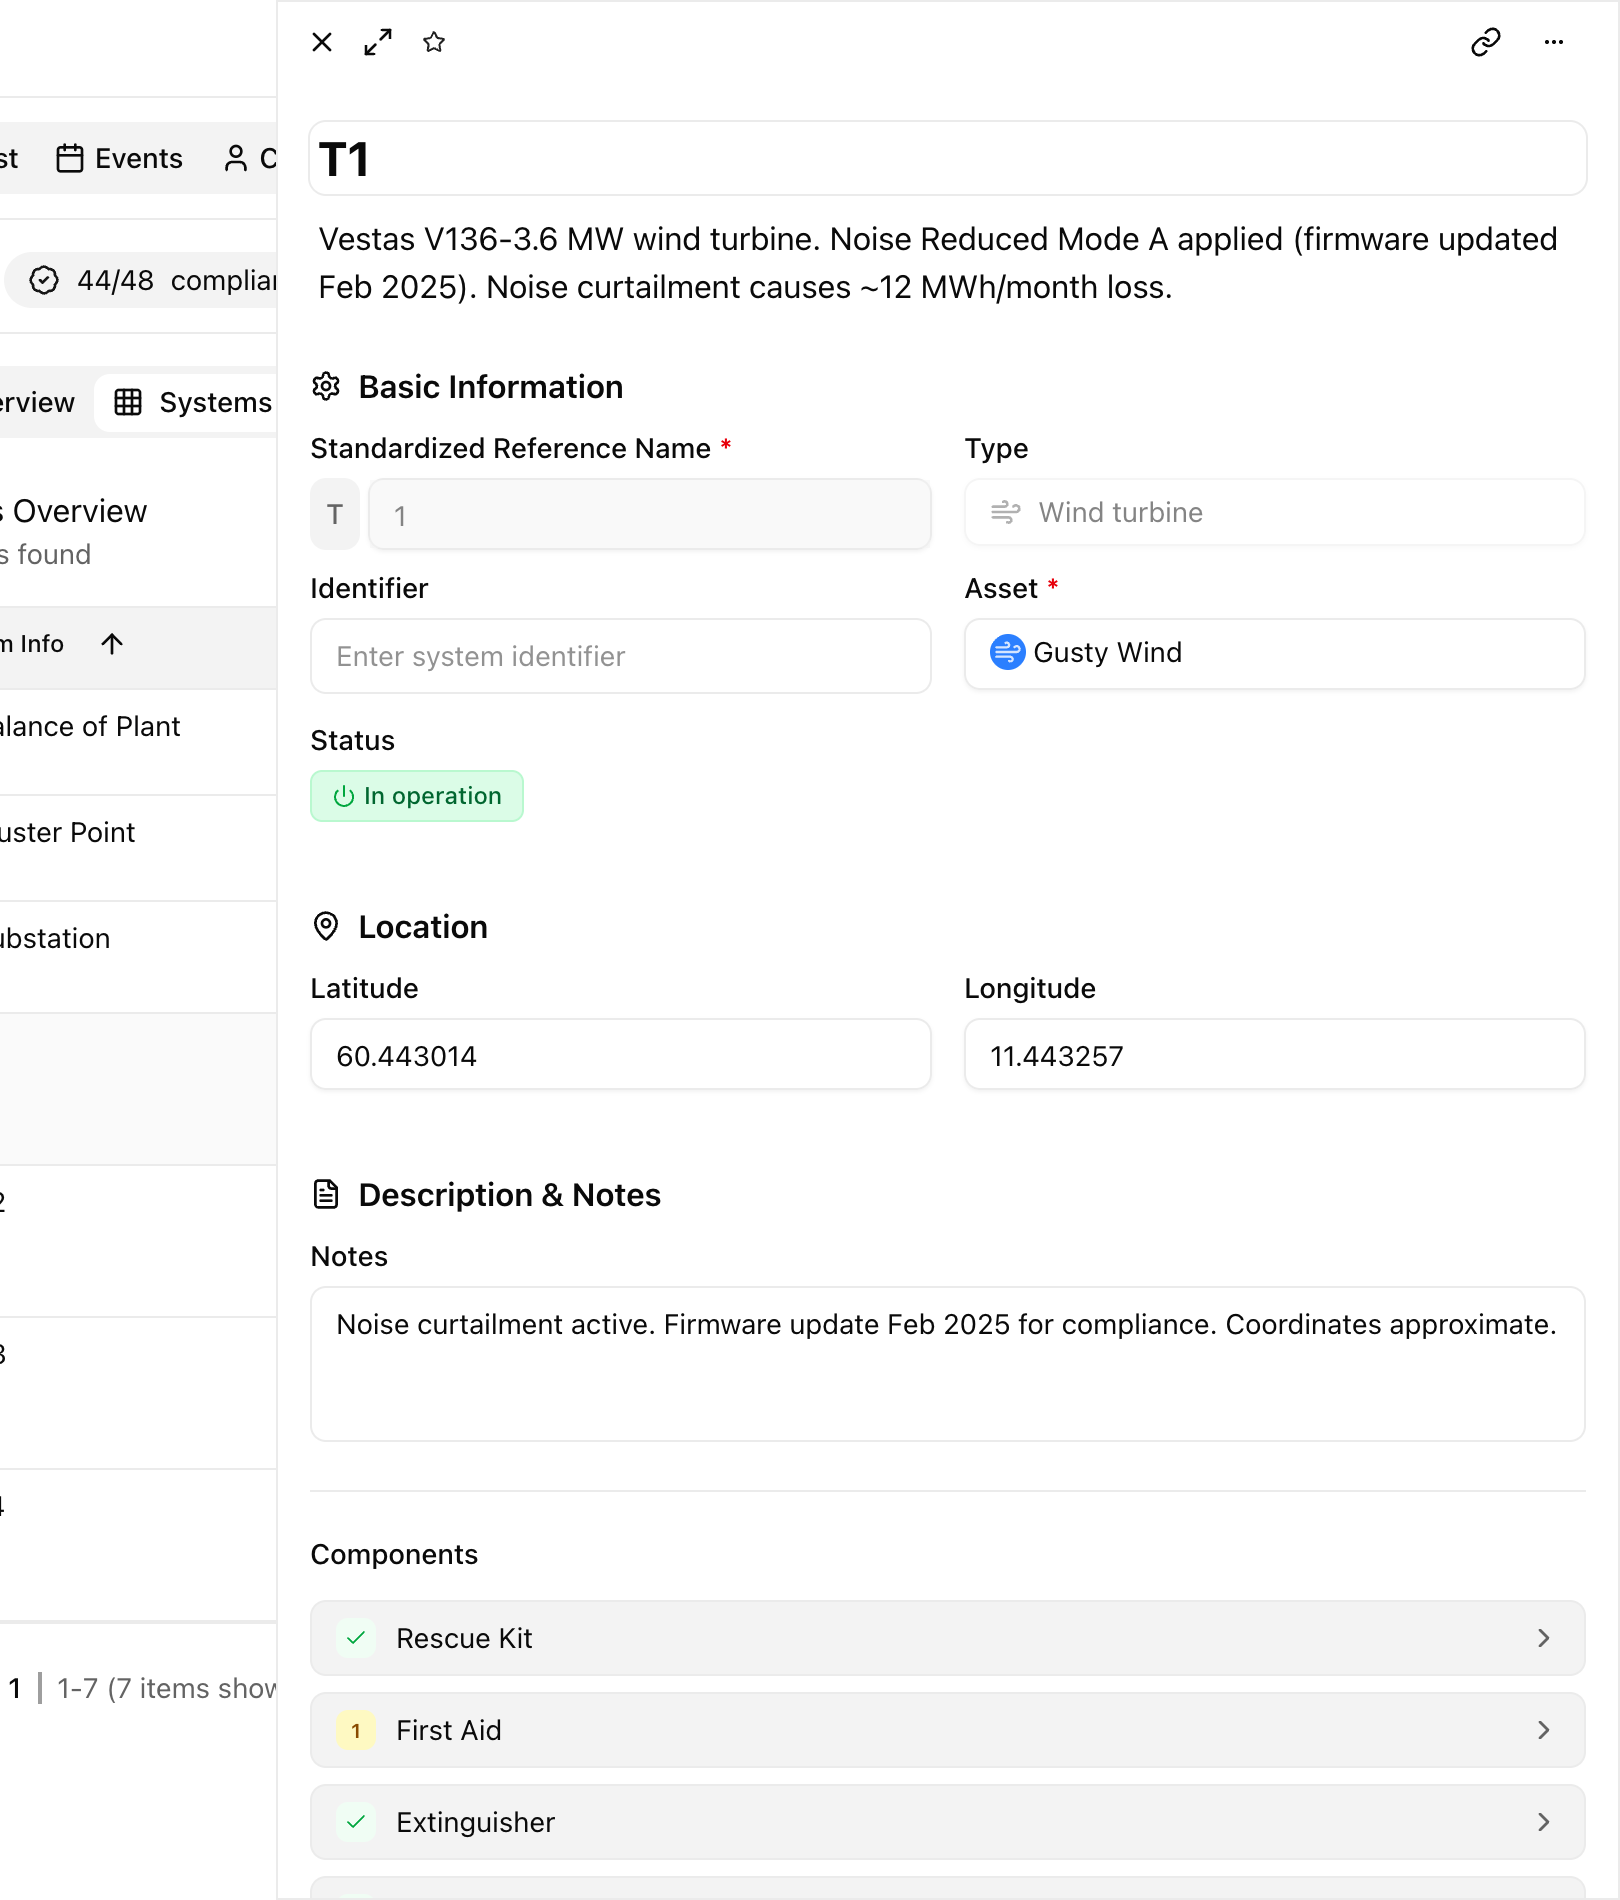The height and width of the screenshot is (1900, 1620).
Task: Click the Events calendar icon
Action: [x=70, y=159]
